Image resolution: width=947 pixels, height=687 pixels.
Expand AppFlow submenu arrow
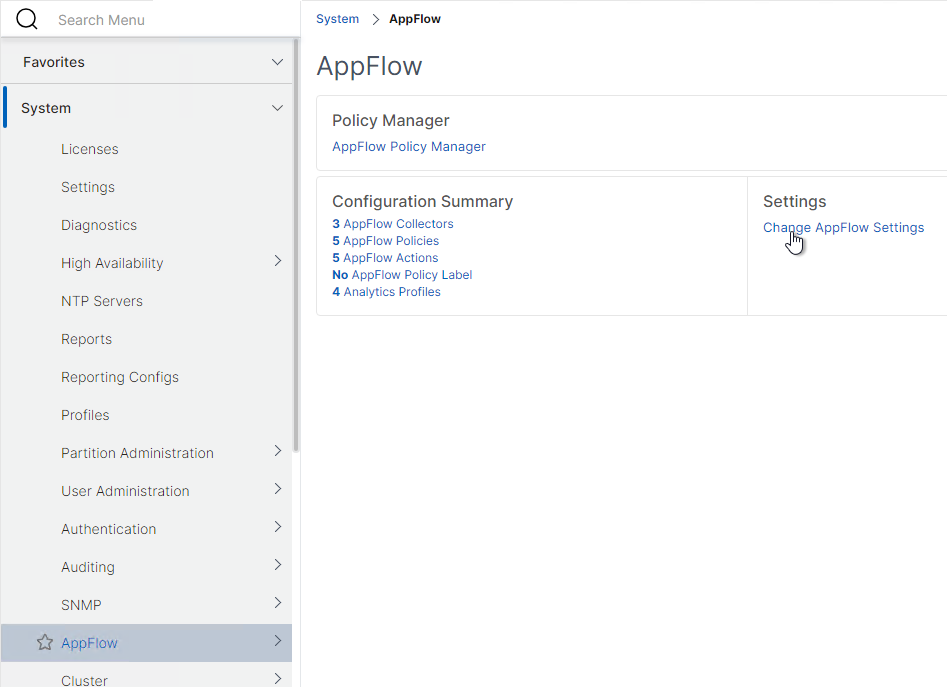tap(278, 641)
